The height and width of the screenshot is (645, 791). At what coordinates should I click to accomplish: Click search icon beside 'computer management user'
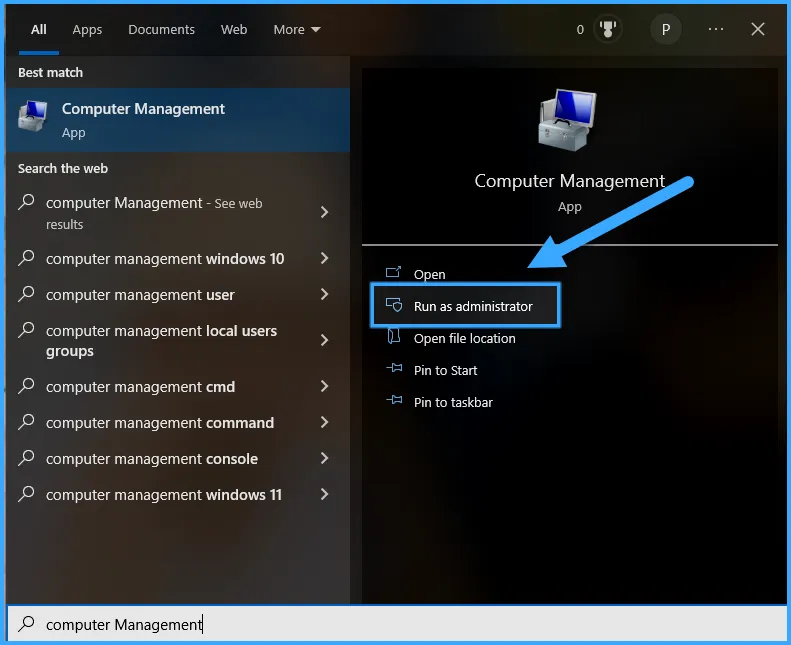pos(26,294)
